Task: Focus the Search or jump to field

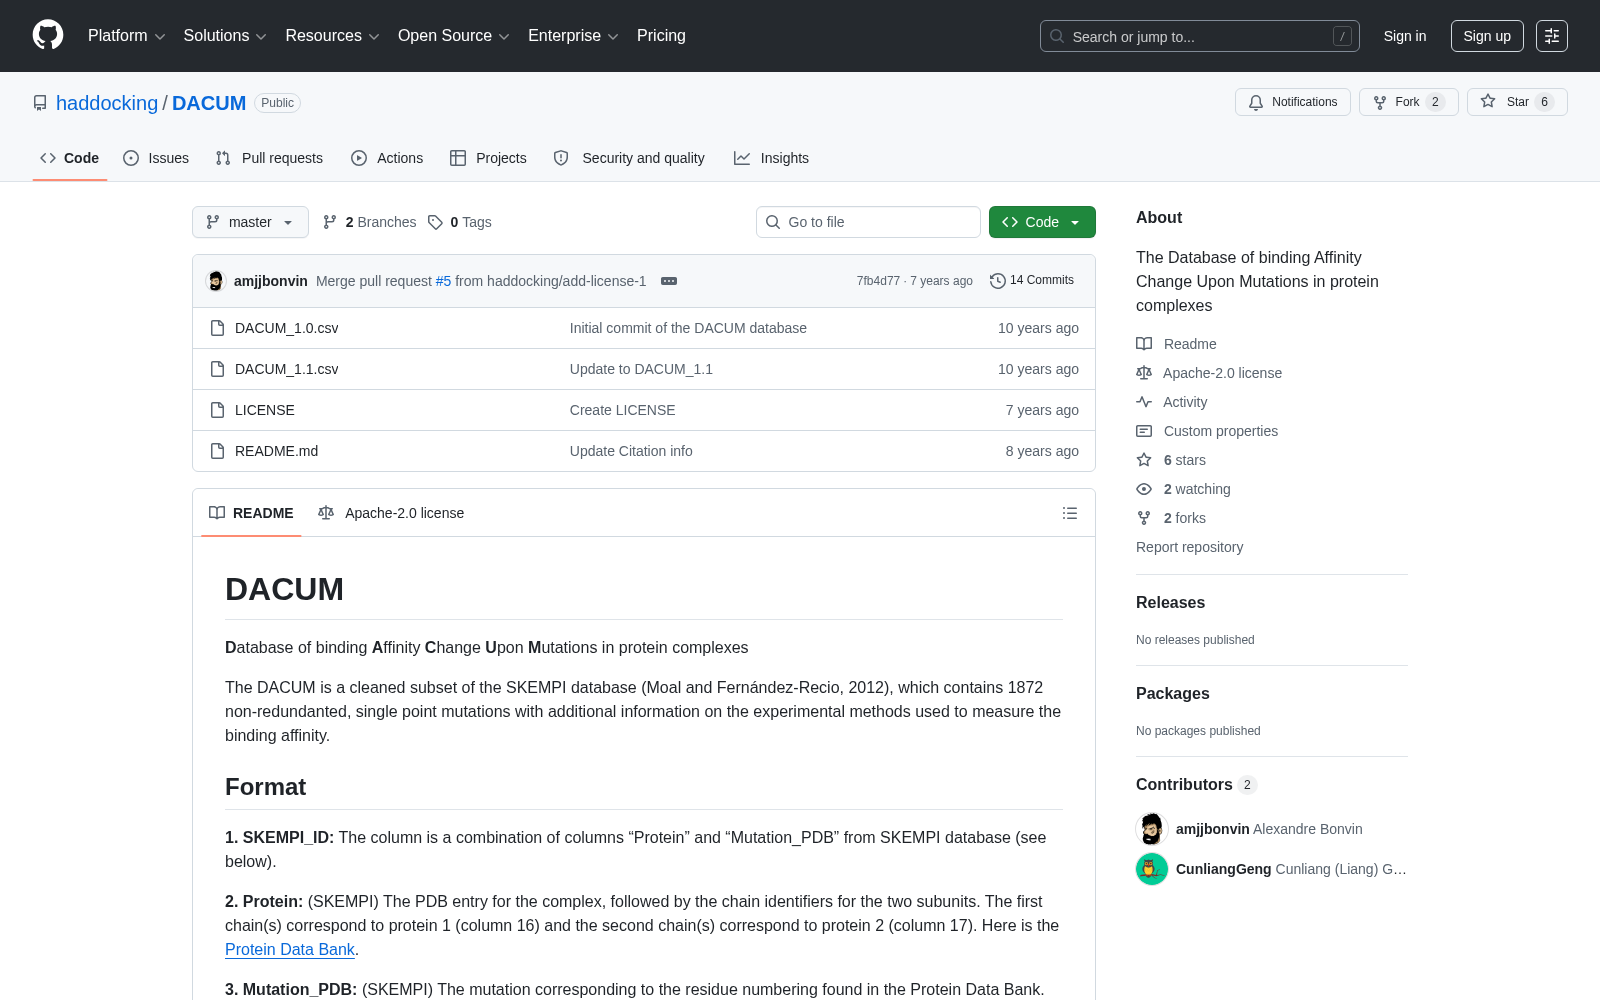Action: click(x=1200, y=36)
